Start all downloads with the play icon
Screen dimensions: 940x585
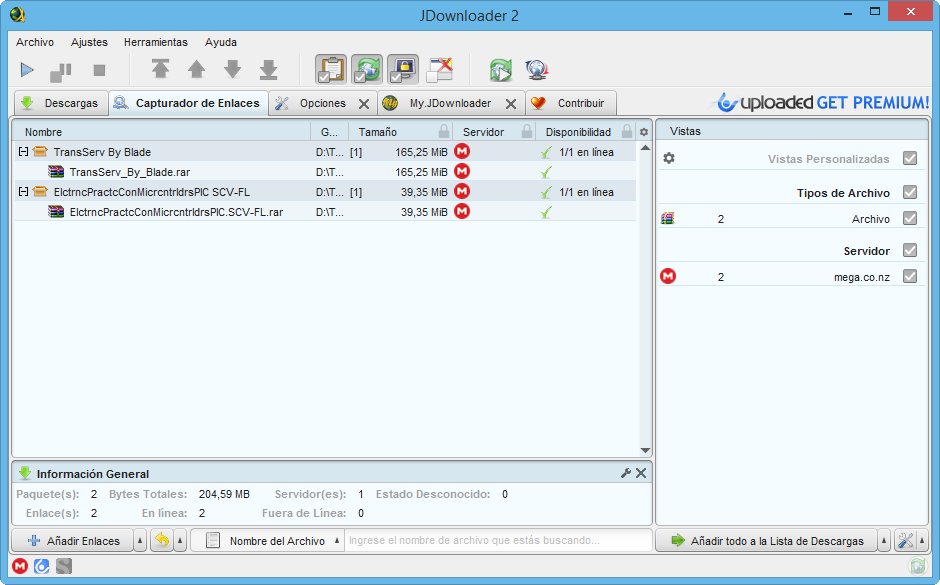(27, 70)
